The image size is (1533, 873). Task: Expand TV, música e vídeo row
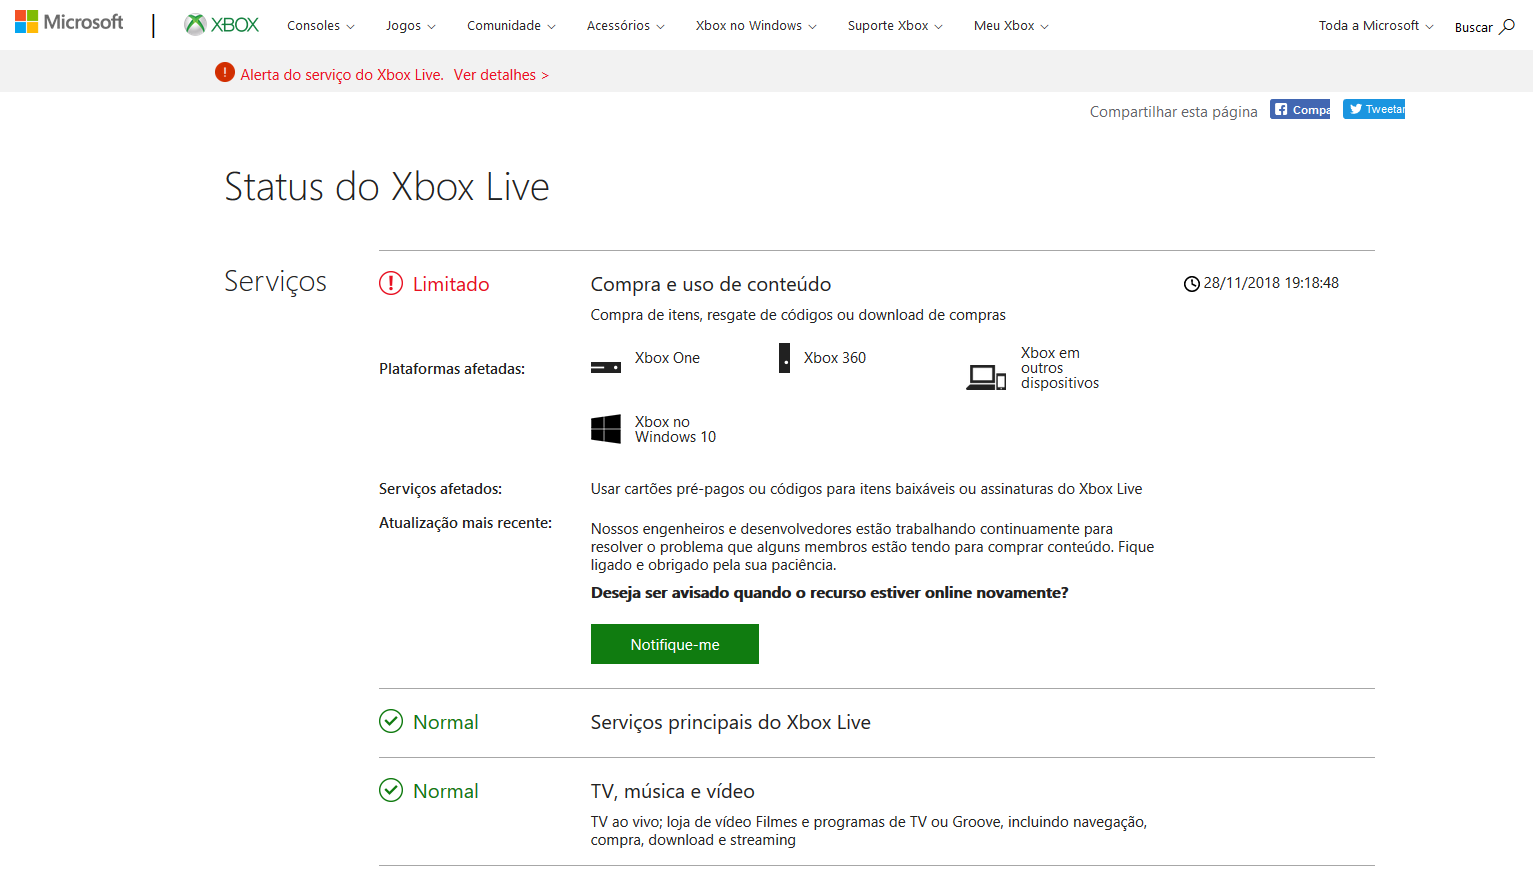[x=877, y=811]
